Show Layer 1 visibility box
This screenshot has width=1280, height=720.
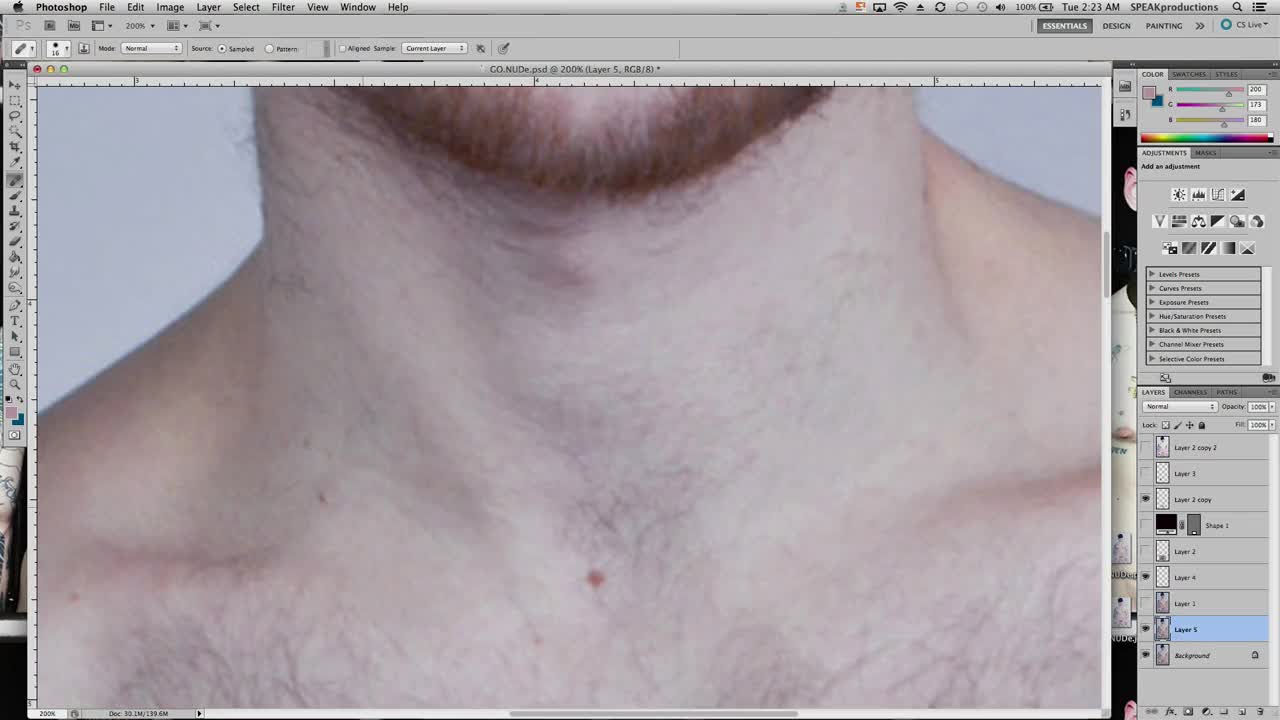[1146, 603]
